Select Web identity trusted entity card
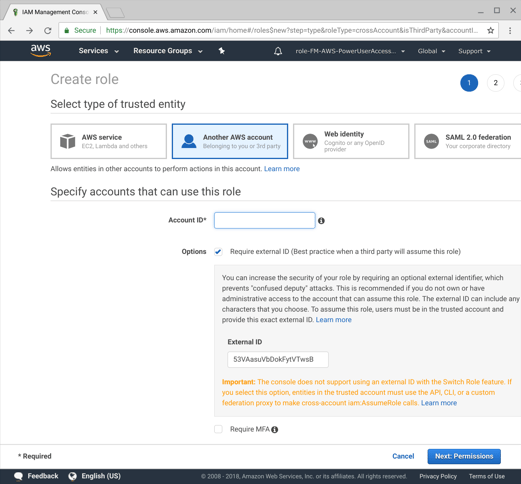 [351, 141]
